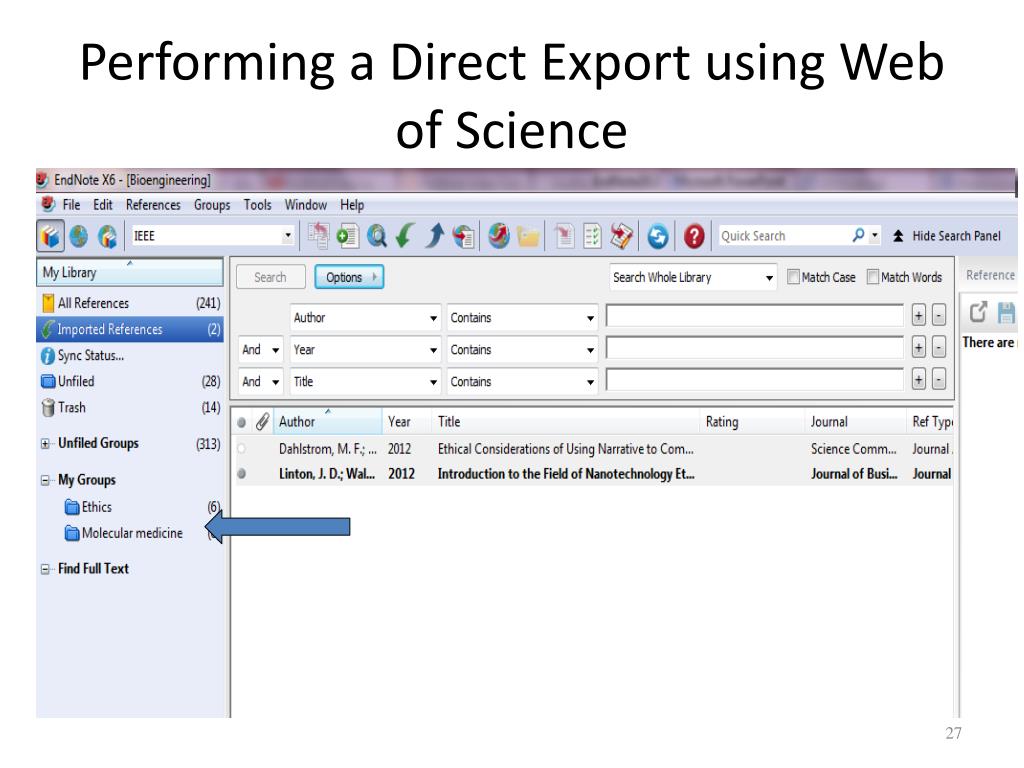Open the References menu
This screenshot has width=1024, height=768.
pyautogui.click(x=153, y=205)
